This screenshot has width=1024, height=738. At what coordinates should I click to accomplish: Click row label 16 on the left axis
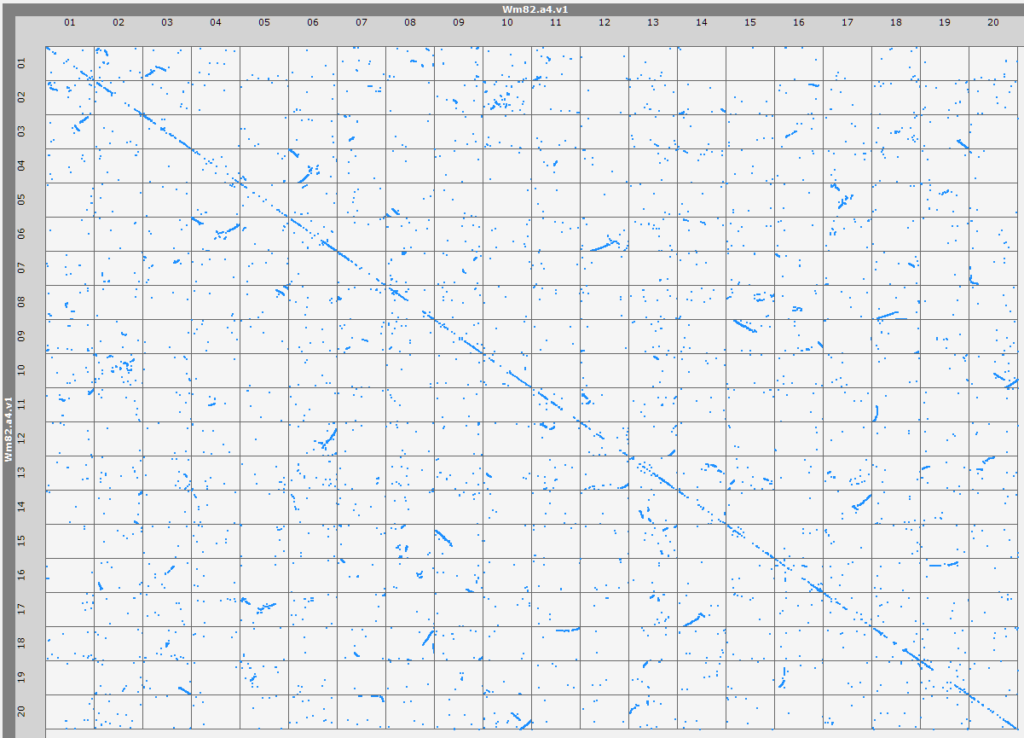(22, 575)
